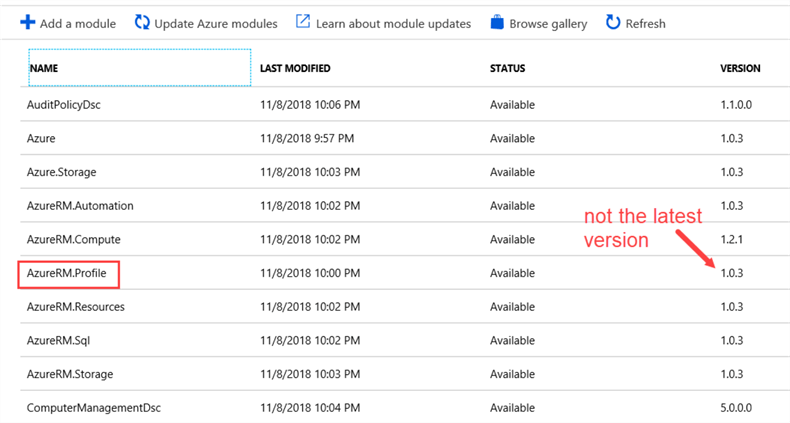Click version 5.0.0.0 of ComputerManagementDsc
Viewport: 790px width, 423px height.
(736, 407)
